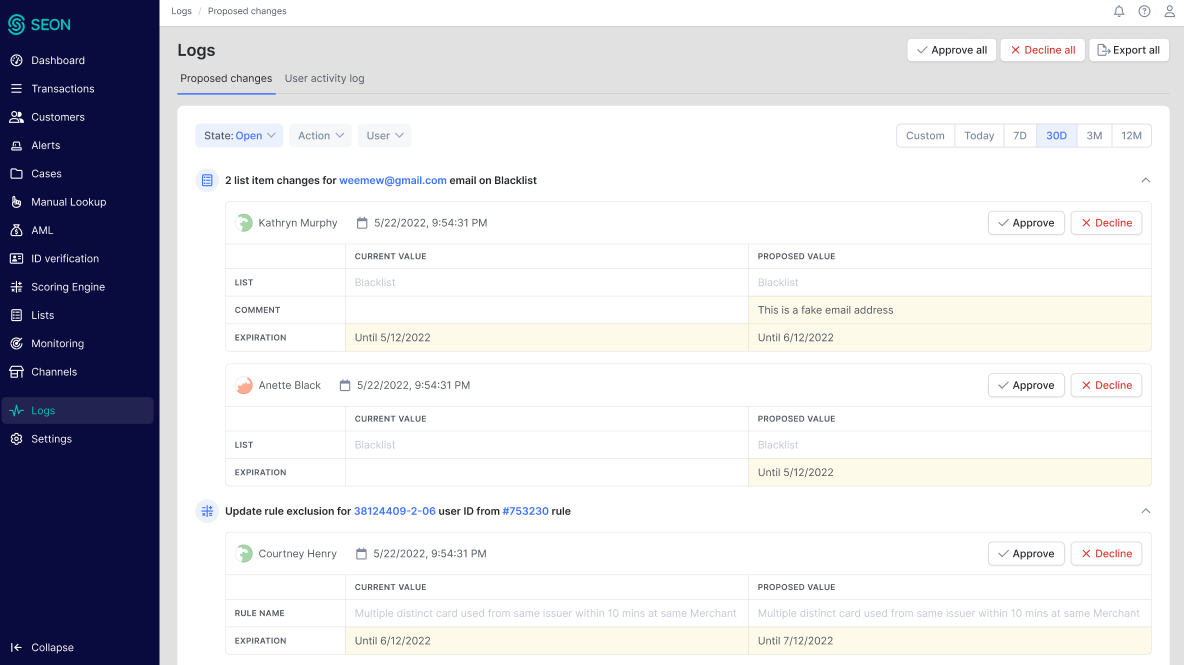Open Scoring Engine from the sidebar
The height and width of the screenshot is (665, 1184).
[x=67, y=287]
